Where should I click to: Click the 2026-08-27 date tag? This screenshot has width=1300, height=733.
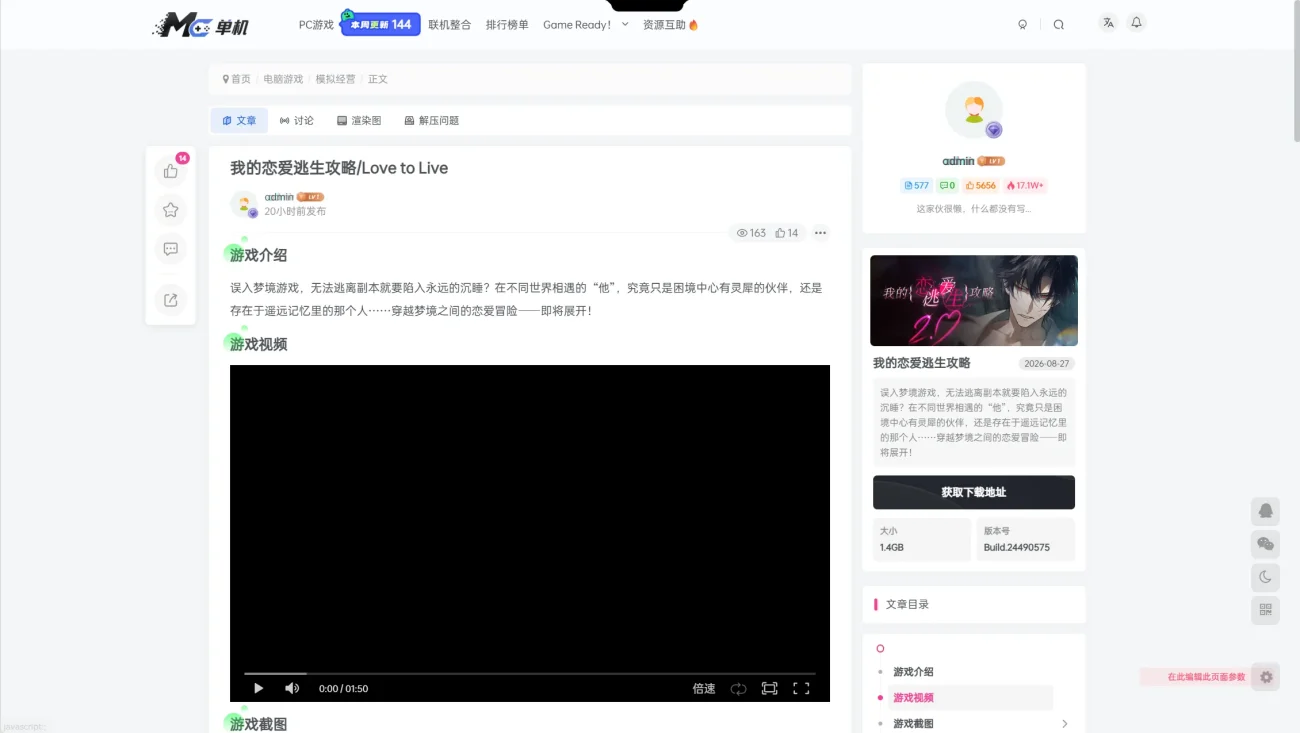click(x=1047, y=364)
